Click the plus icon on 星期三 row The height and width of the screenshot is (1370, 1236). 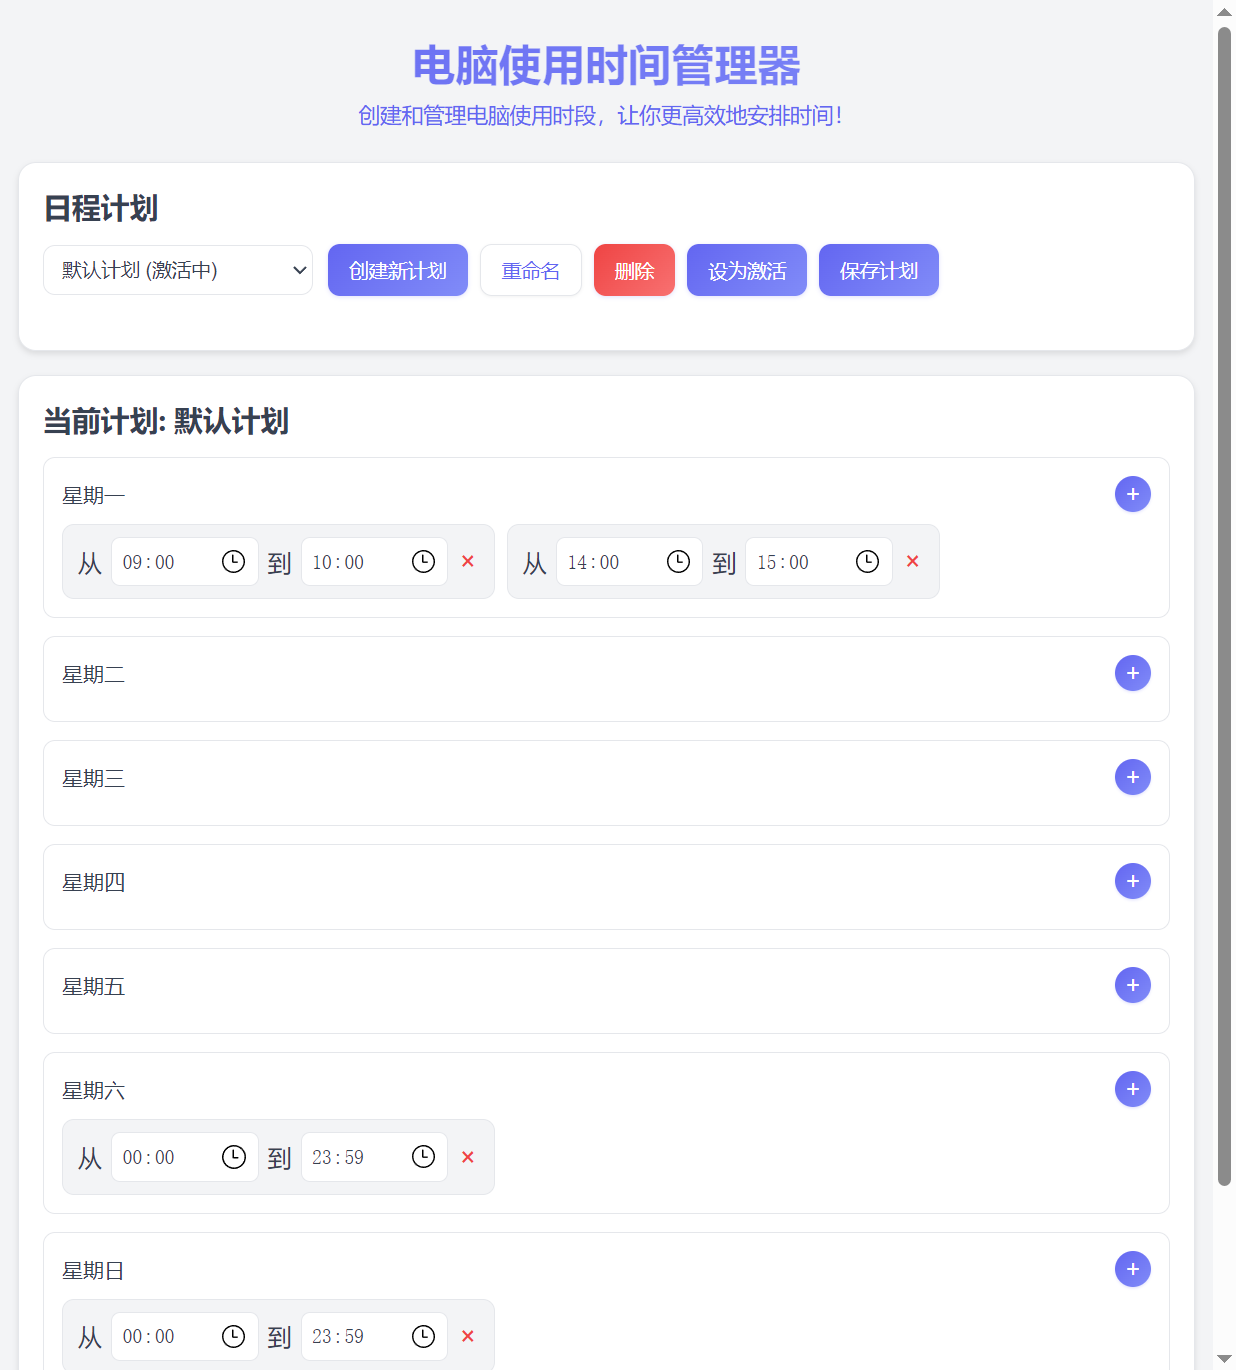point(1132,777)
